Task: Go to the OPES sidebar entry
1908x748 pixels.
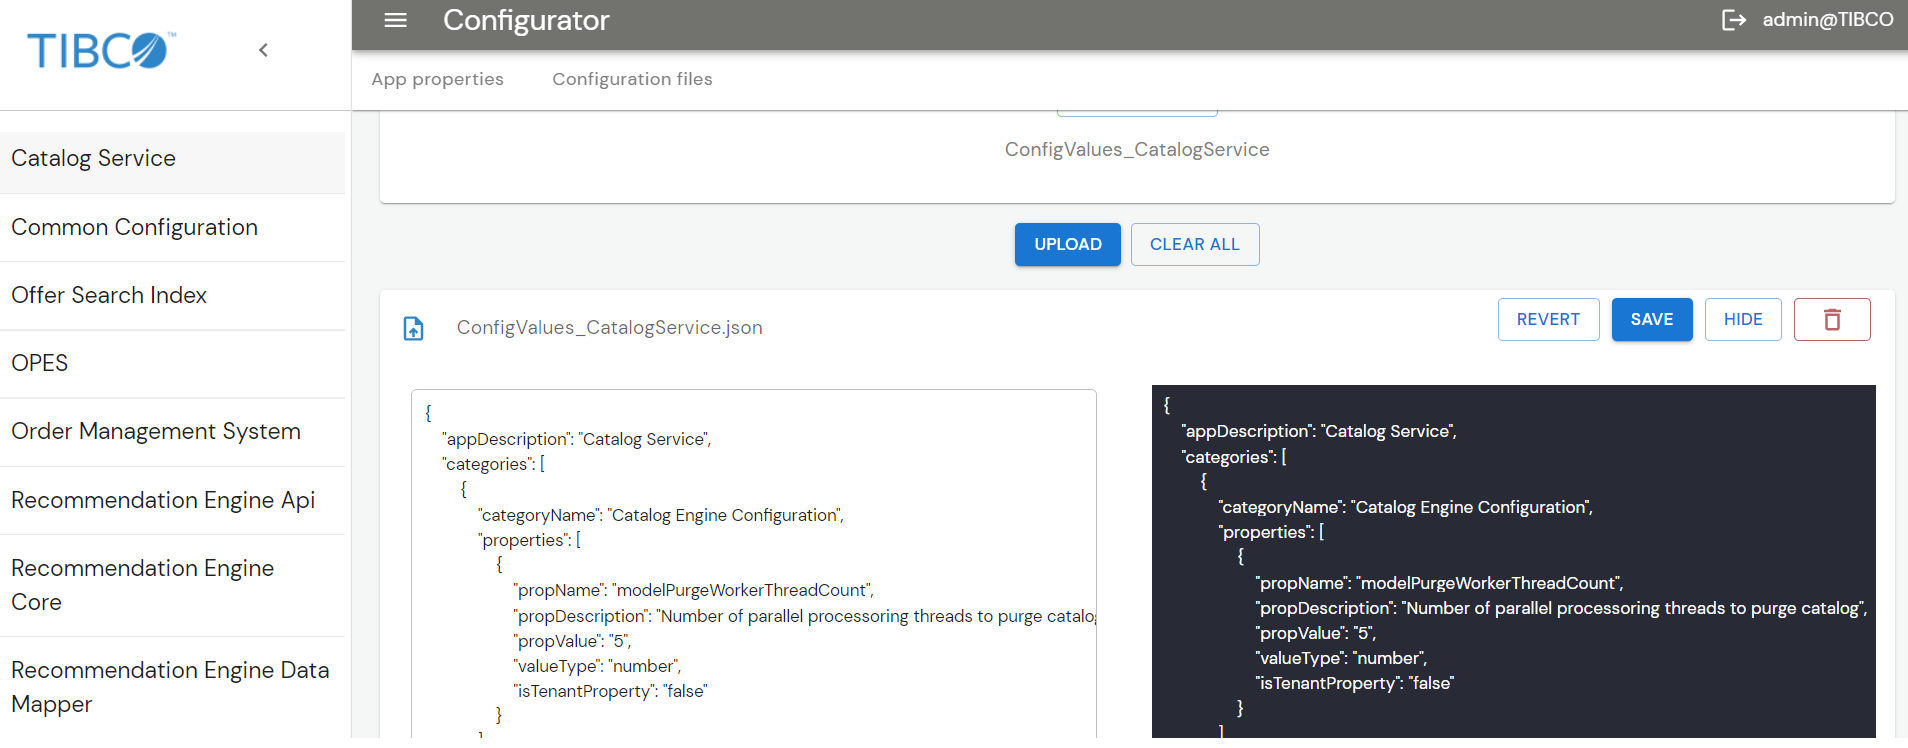Action: tap(40, 363)
